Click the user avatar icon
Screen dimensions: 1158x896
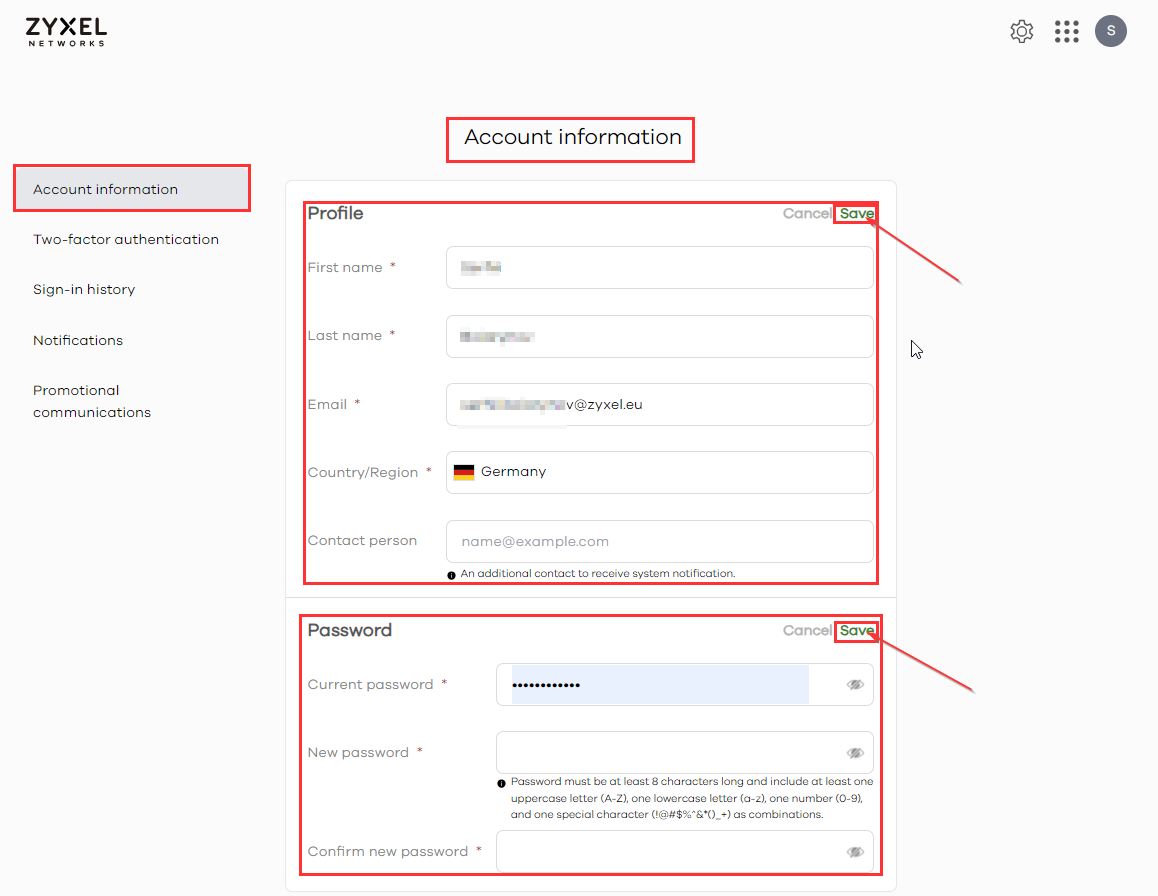point(1110,31)
